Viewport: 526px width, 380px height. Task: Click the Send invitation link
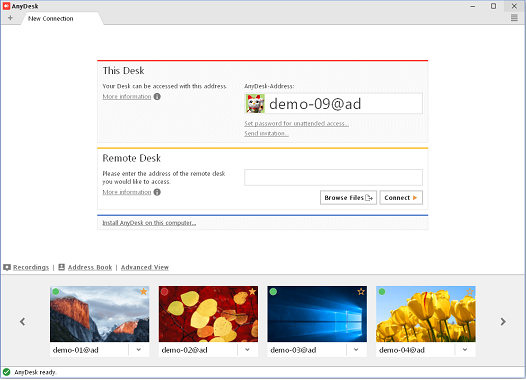pyautogui.click(x=266, y=133)
